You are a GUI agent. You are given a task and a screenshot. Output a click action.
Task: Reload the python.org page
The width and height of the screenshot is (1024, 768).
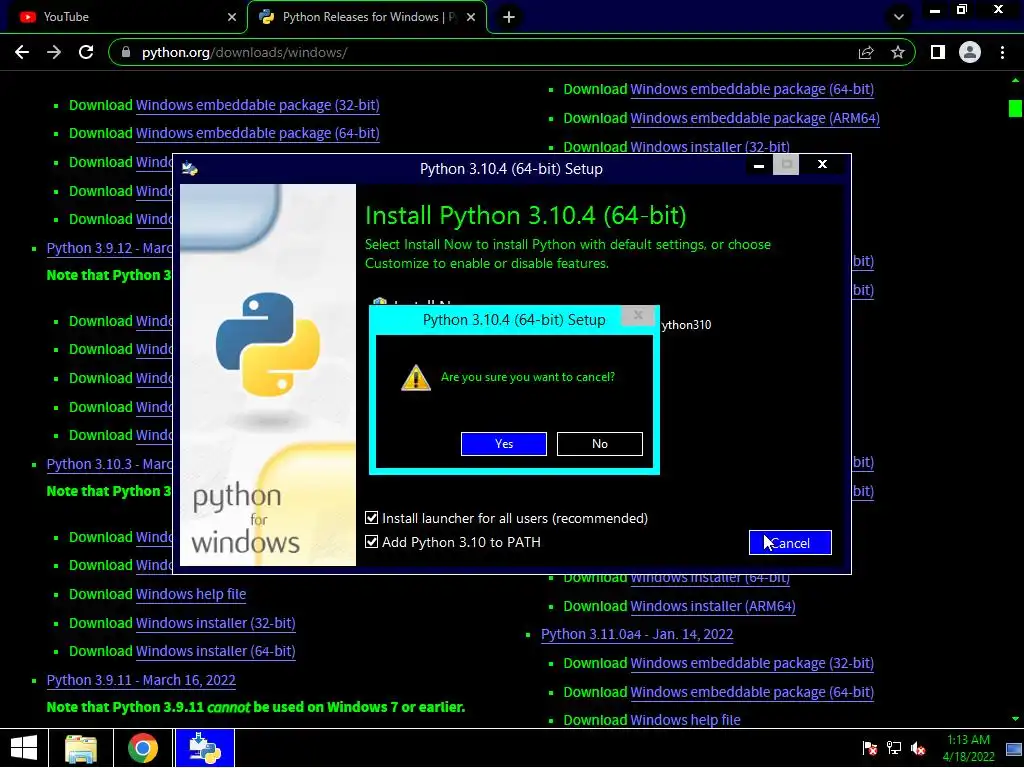coord(86,52)
